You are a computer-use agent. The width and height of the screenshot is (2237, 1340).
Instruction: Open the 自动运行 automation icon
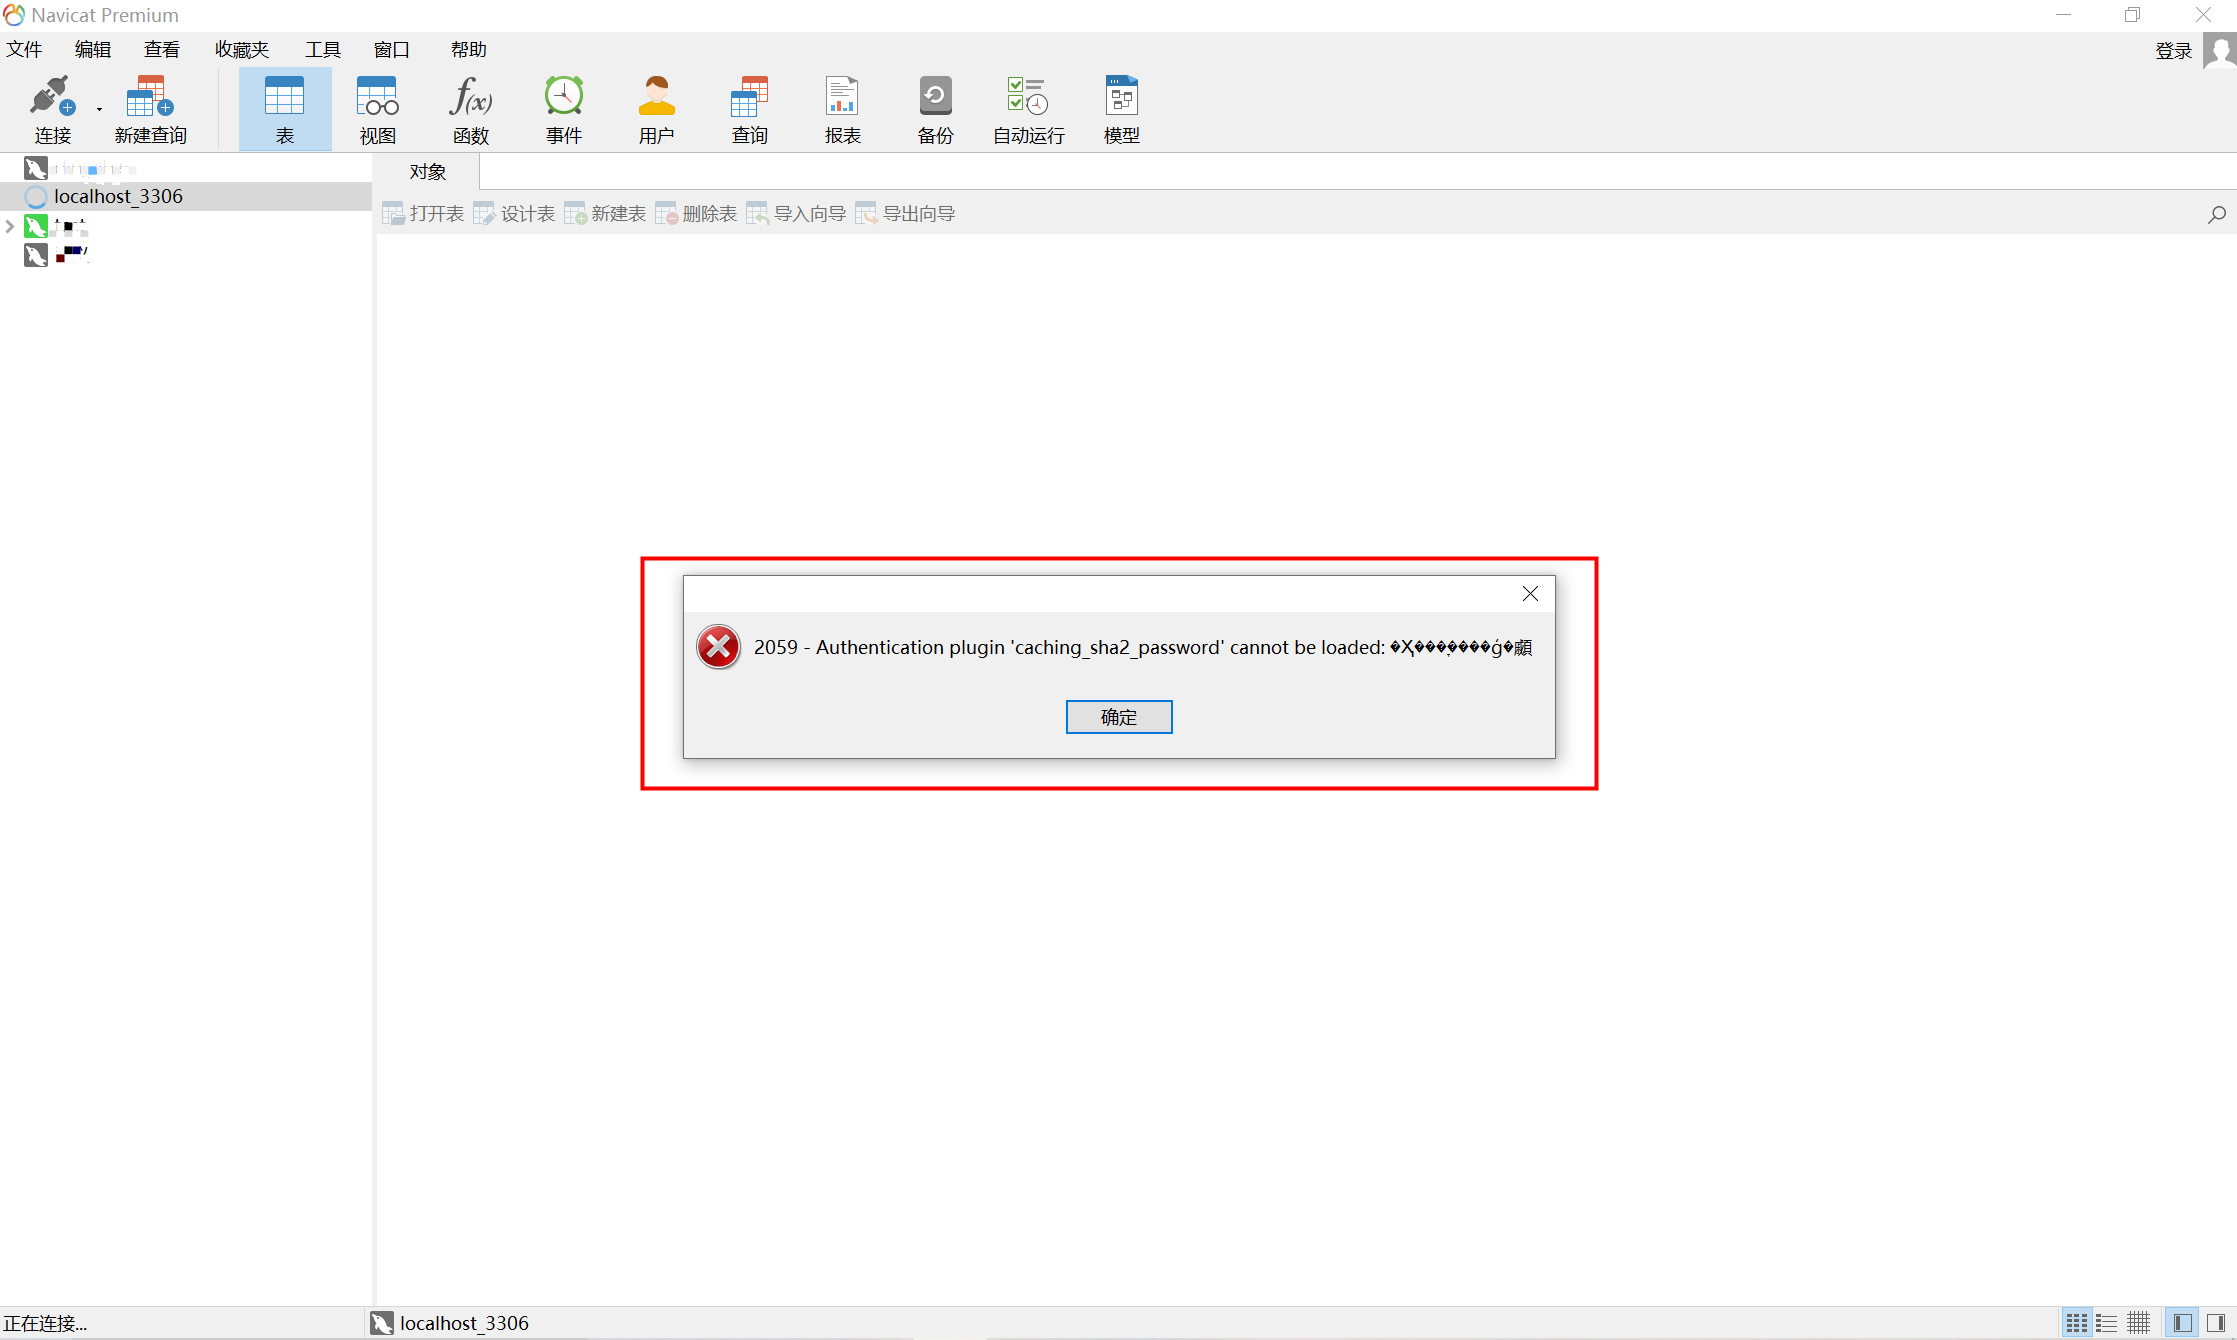(x=1028, y=108)
